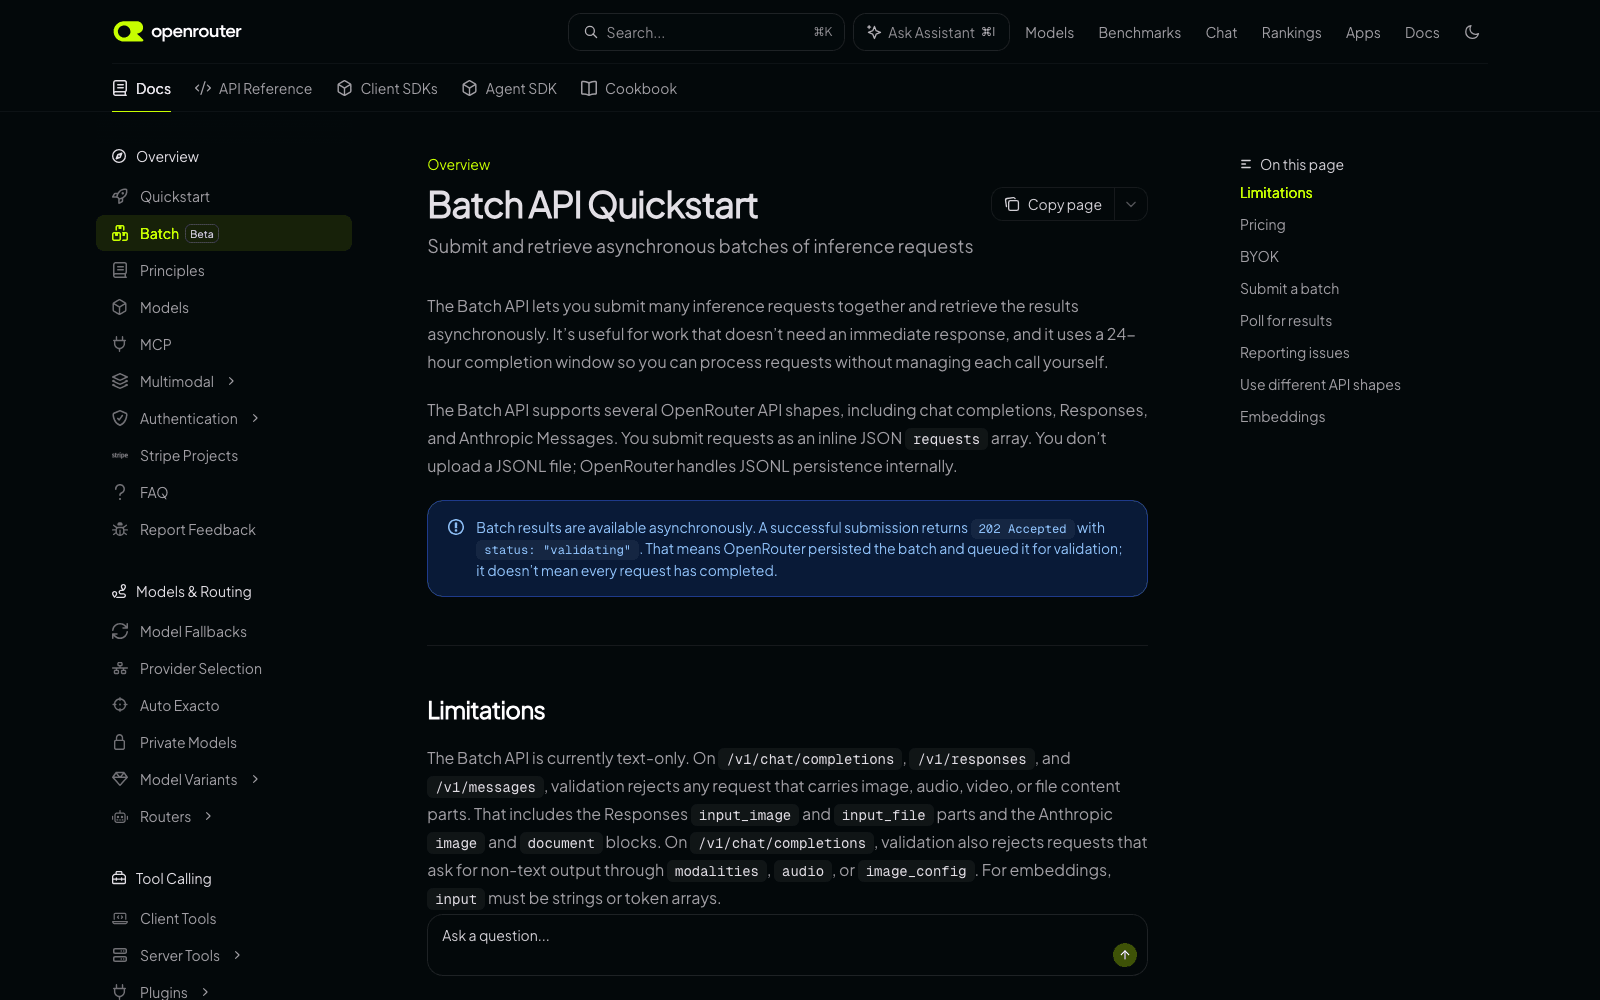Click the Provider Selection icon
This screenshot has width=1600, height=1000.
pos(120,668)
